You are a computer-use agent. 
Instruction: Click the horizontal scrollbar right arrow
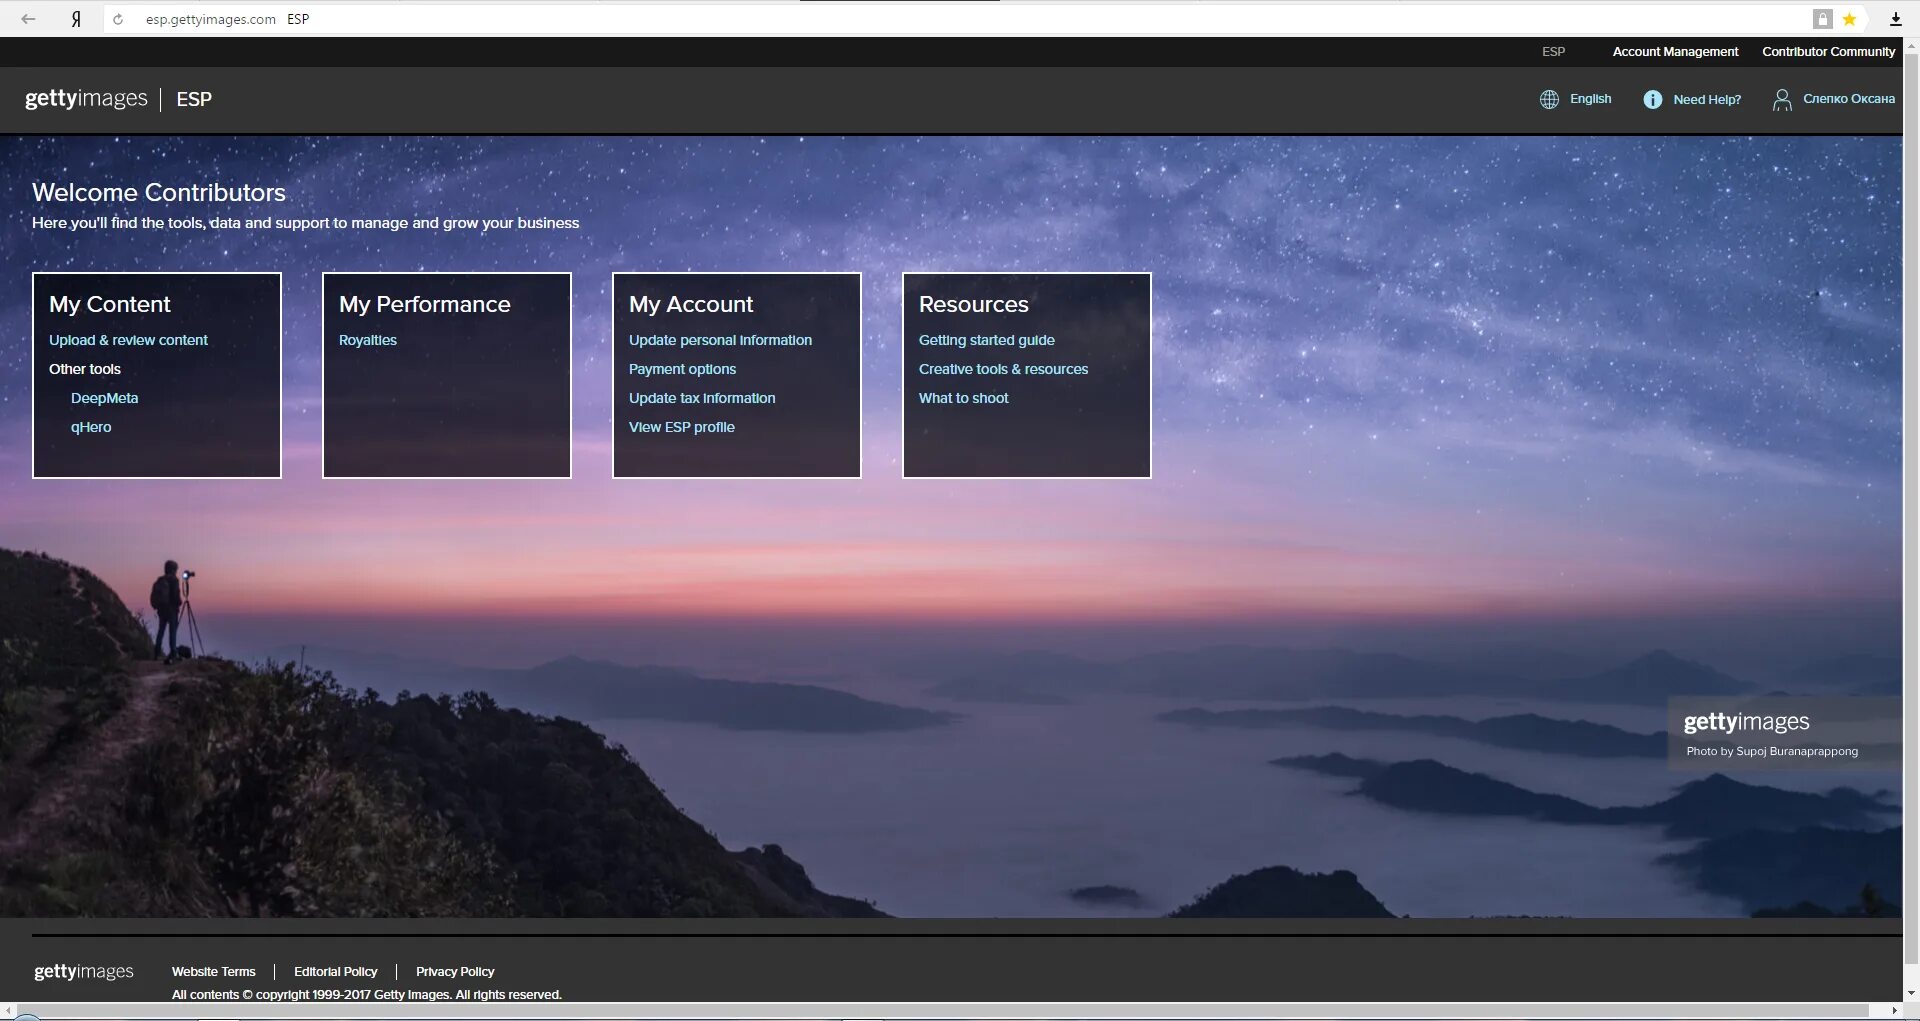[x=1894, y=1011]
